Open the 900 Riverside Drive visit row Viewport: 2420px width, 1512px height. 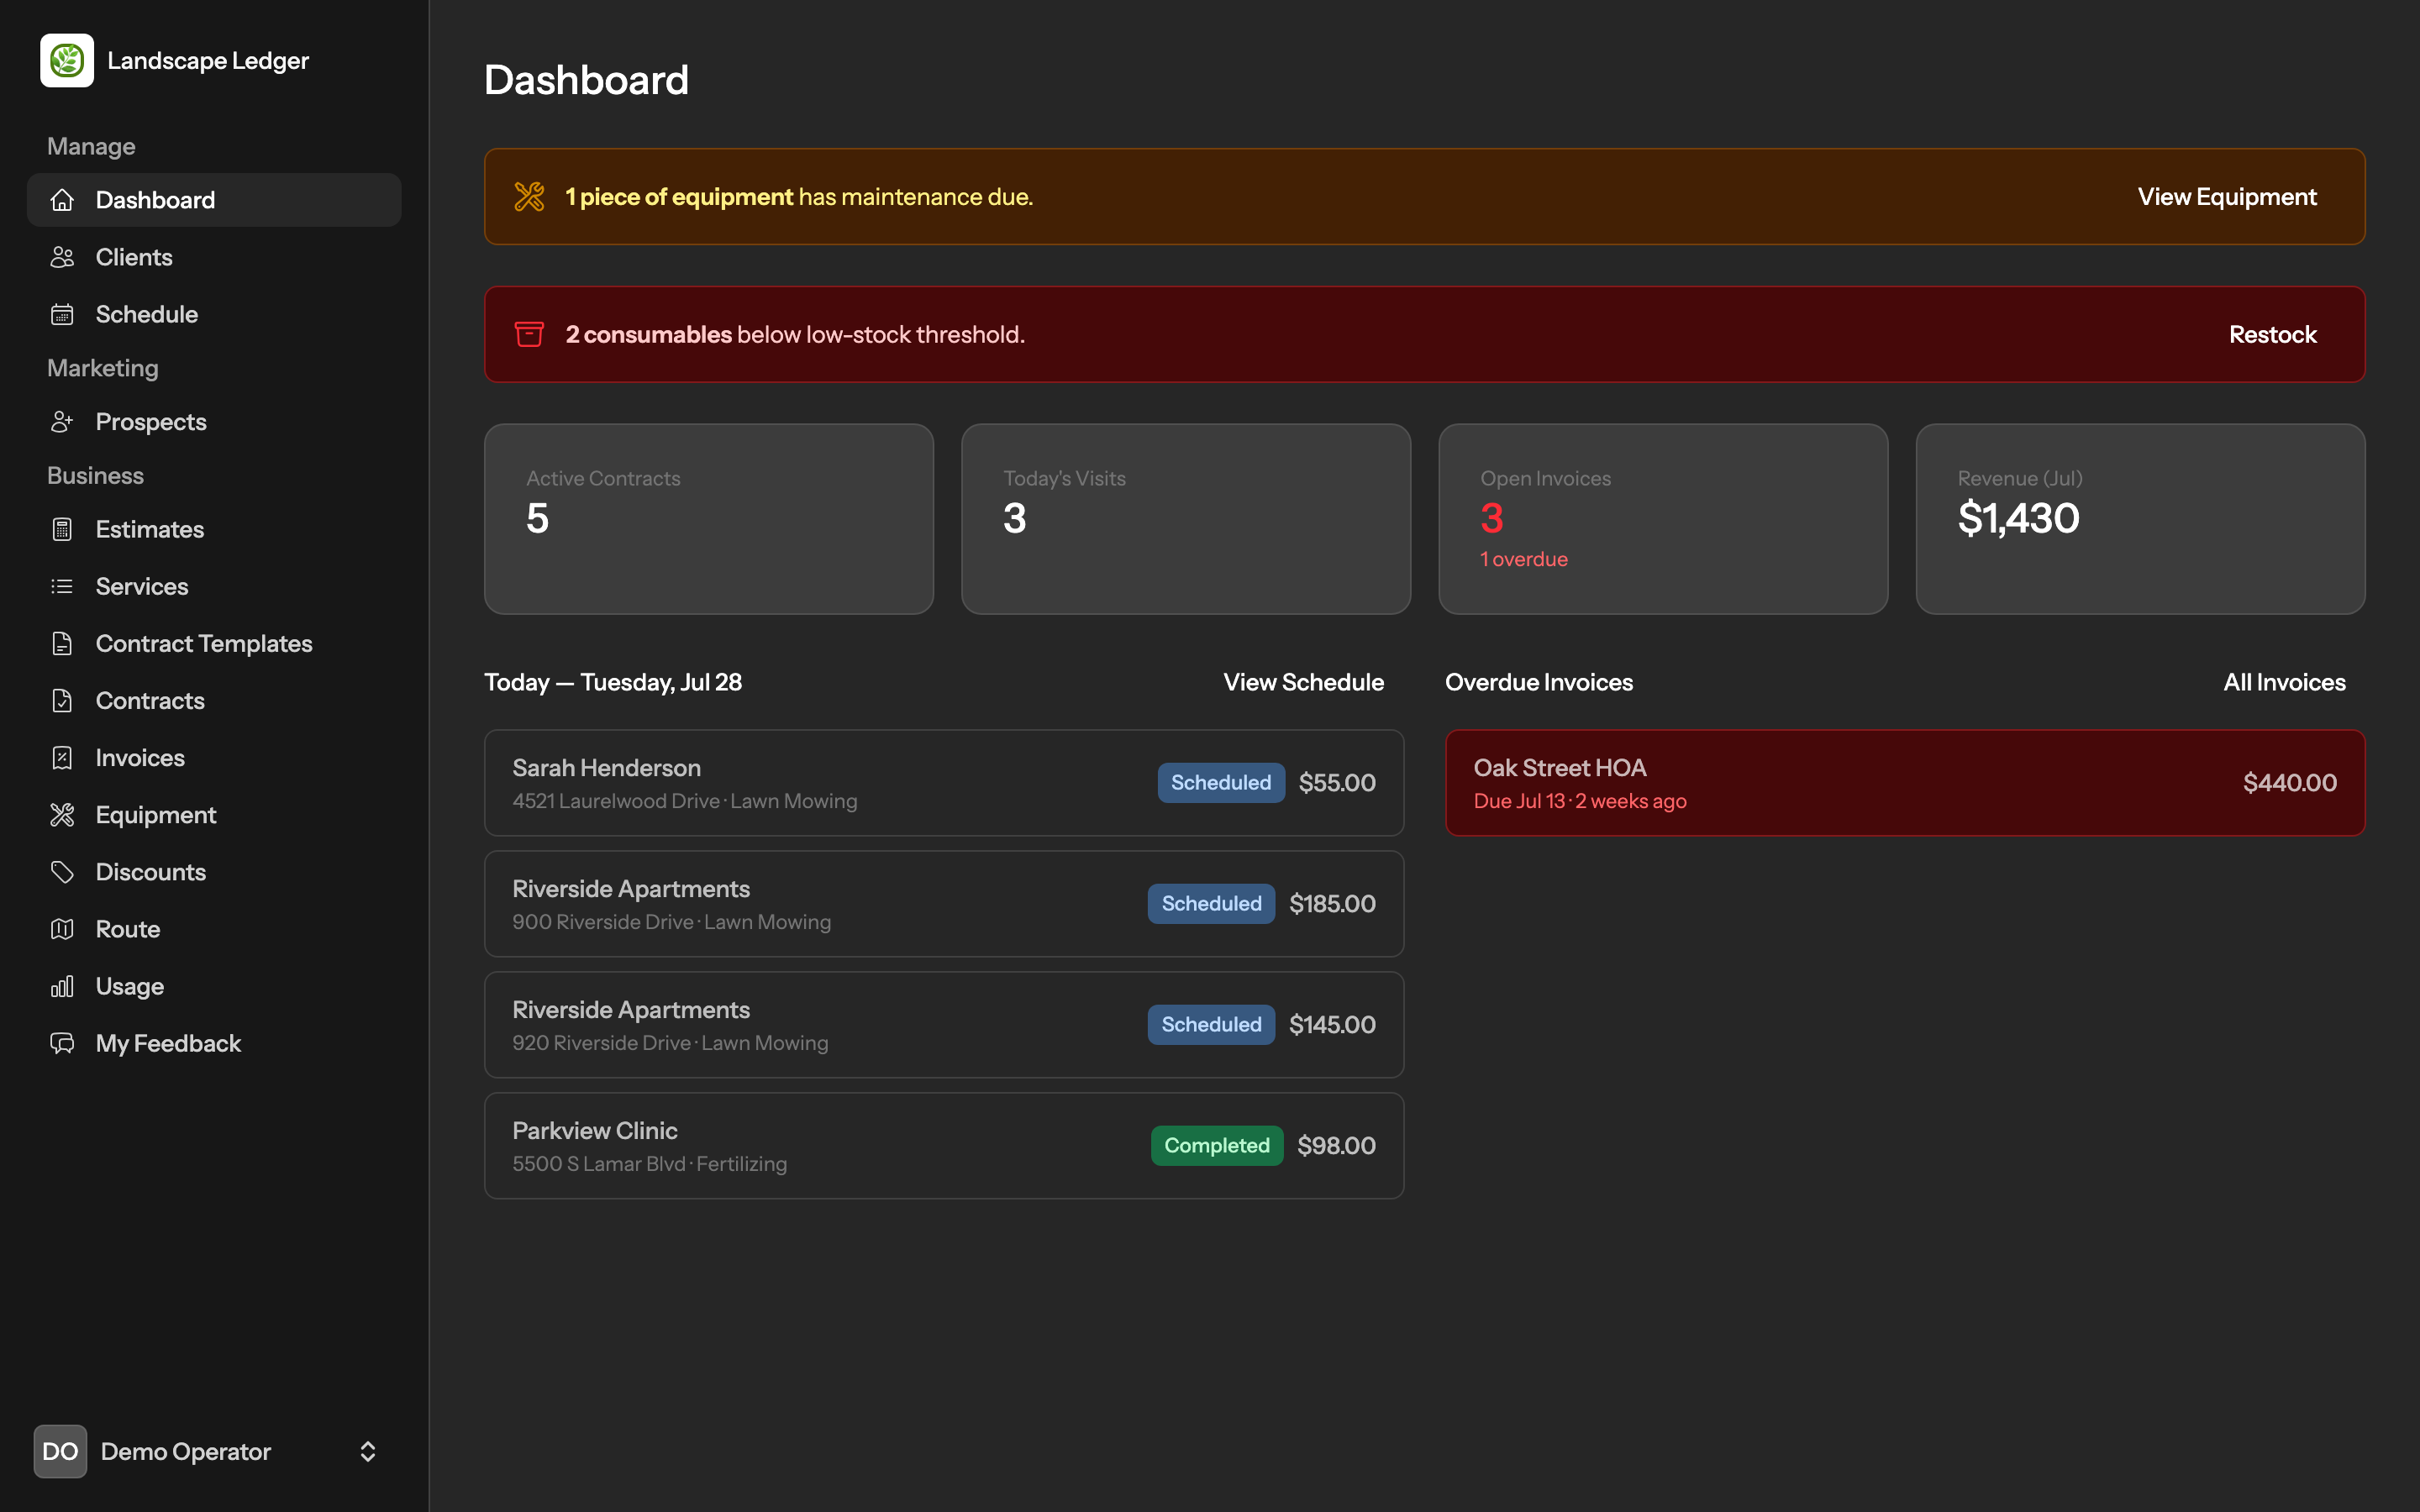pyautogui.click(x=944, y=904)
